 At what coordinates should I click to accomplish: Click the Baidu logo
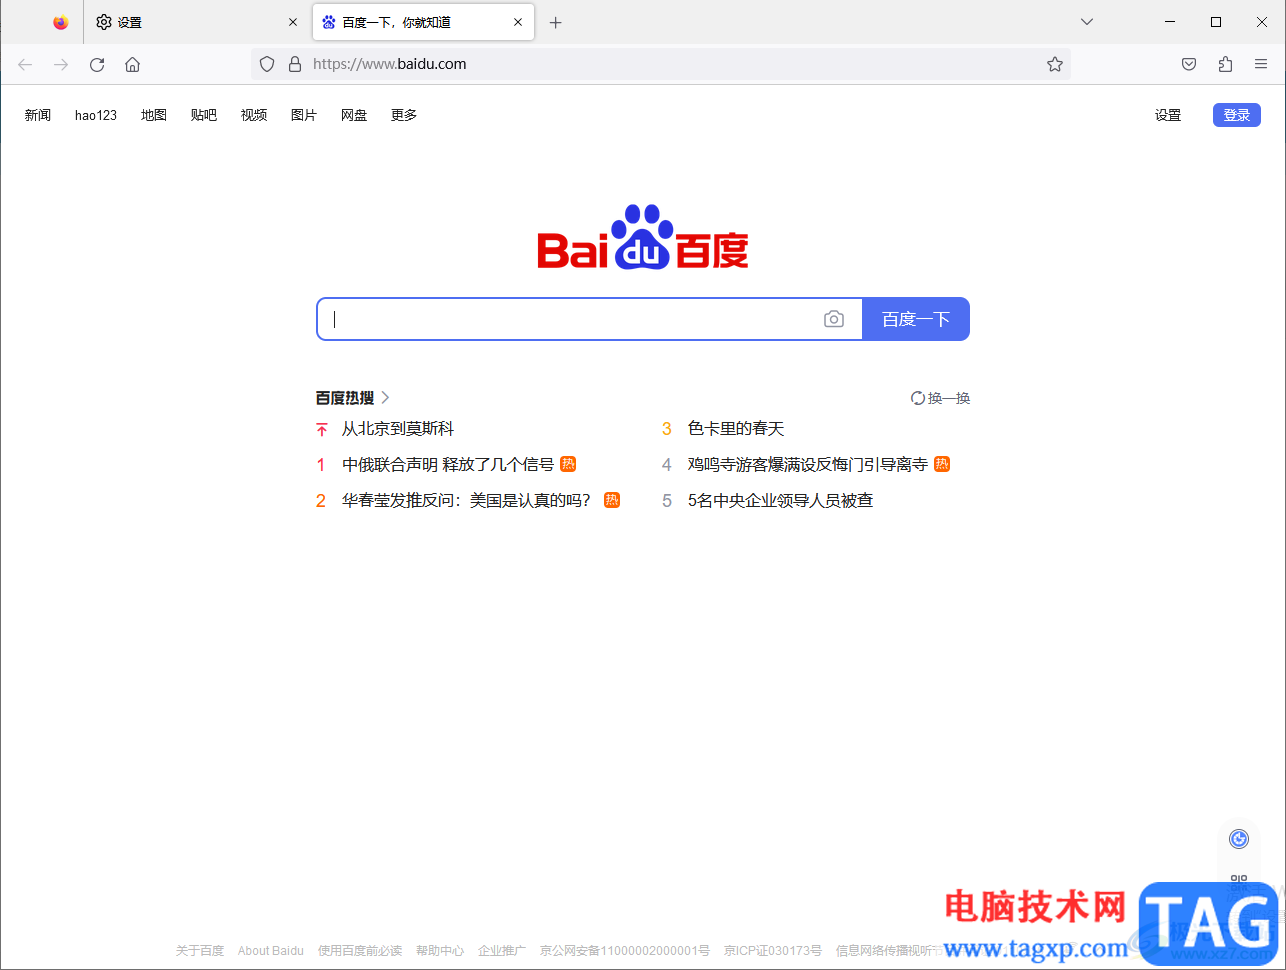[x=643, y=238]
